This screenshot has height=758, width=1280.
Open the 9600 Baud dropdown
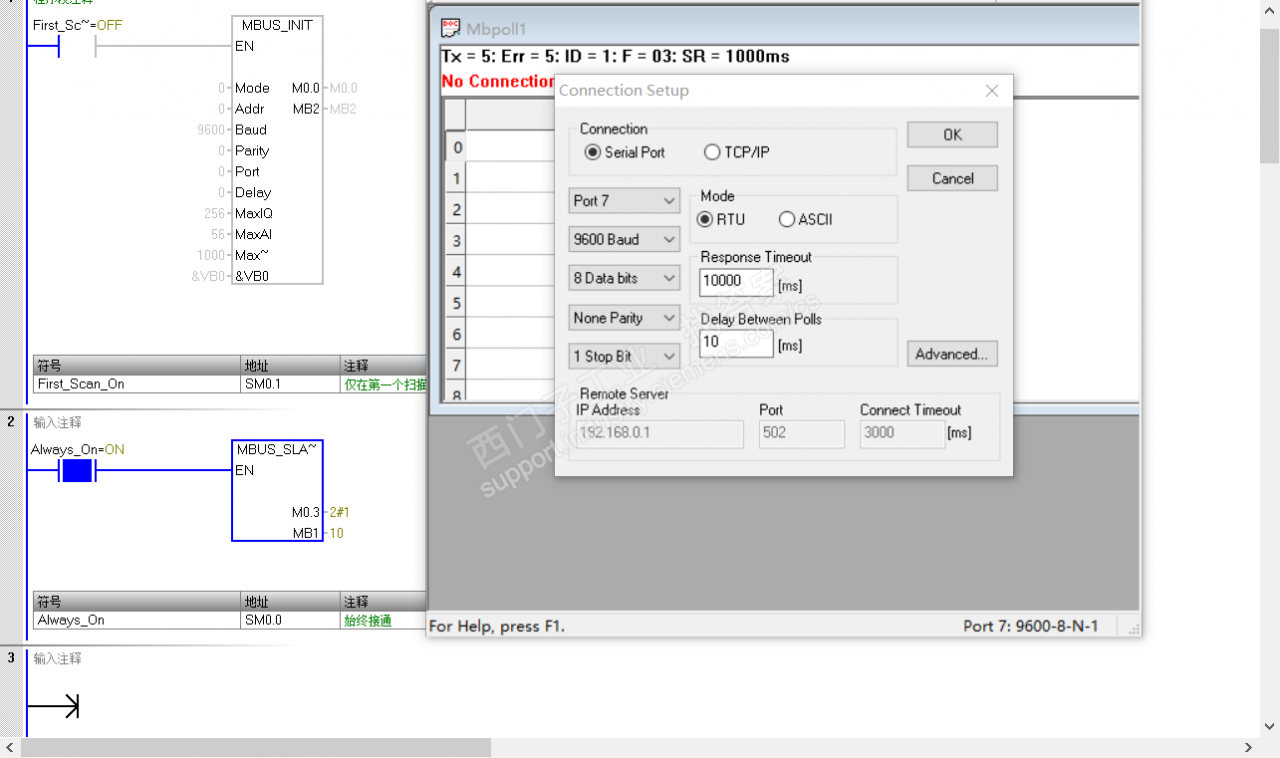coord(624,240)
